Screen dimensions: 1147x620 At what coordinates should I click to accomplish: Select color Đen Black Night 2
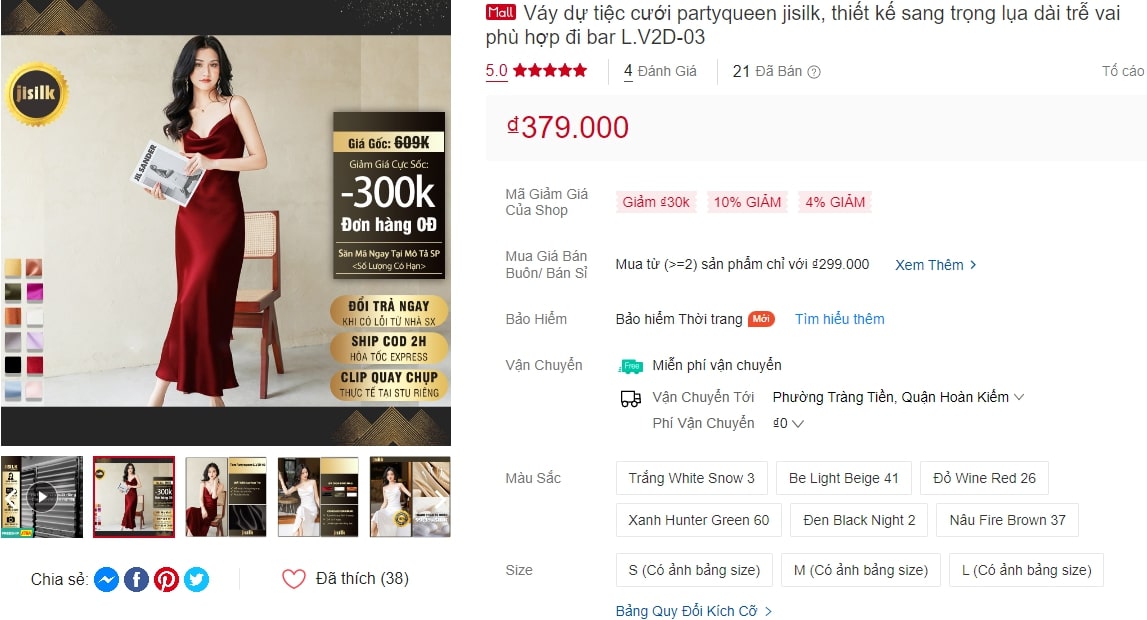pos(859,520)
